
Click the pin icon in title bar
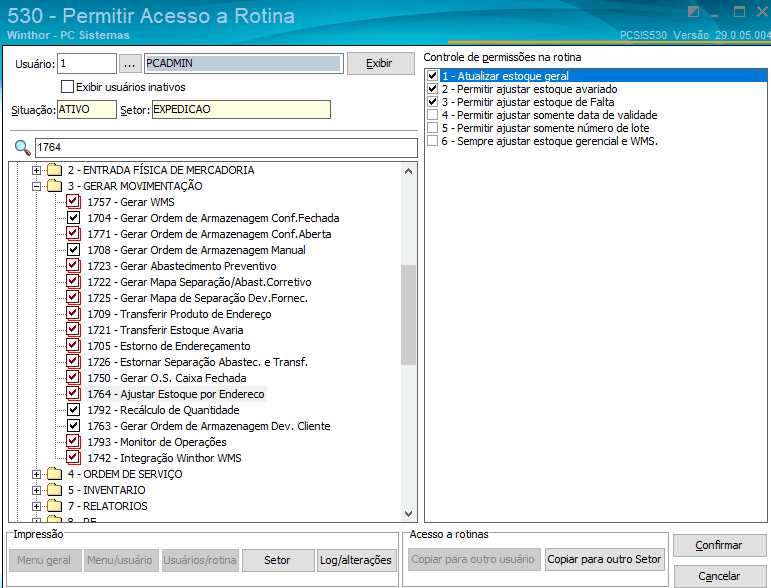(693, 12)
